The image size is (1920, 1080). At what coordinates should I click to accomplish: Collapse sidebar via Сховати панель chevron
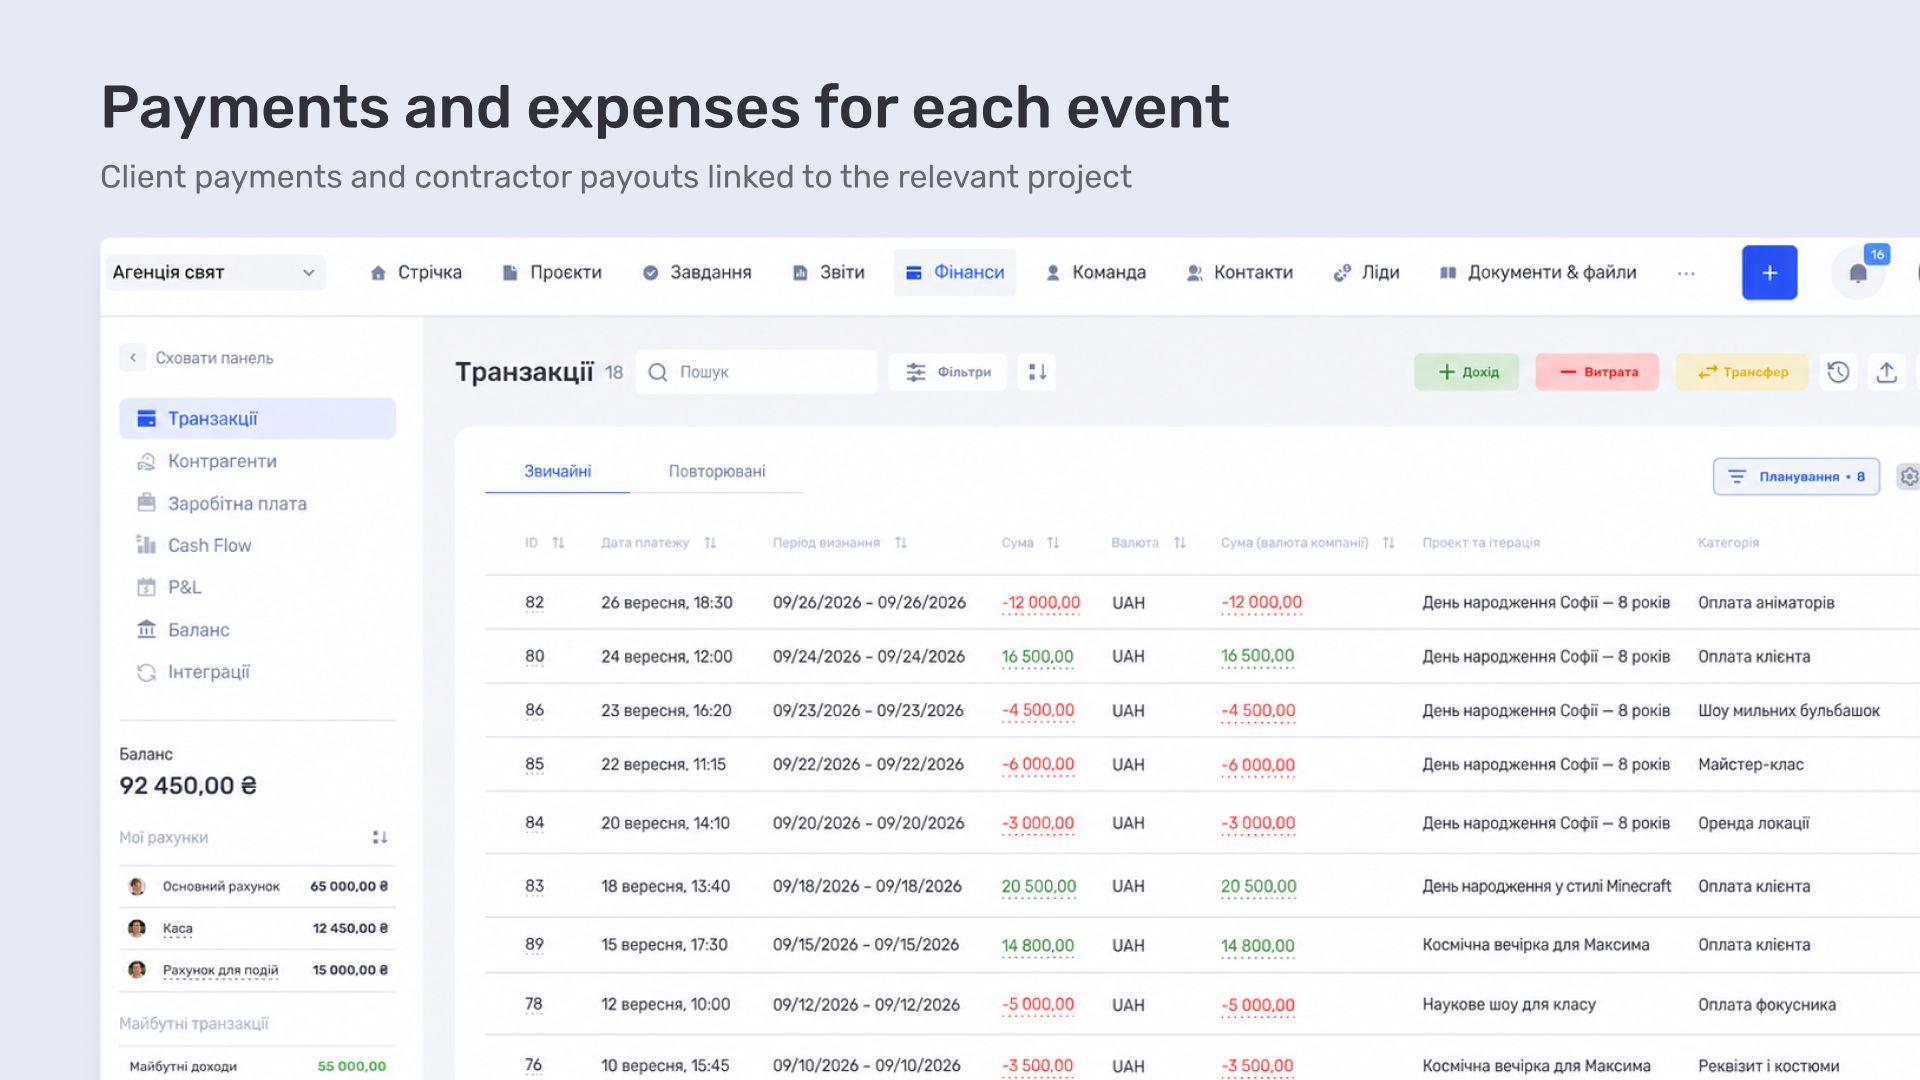point(132,358)
